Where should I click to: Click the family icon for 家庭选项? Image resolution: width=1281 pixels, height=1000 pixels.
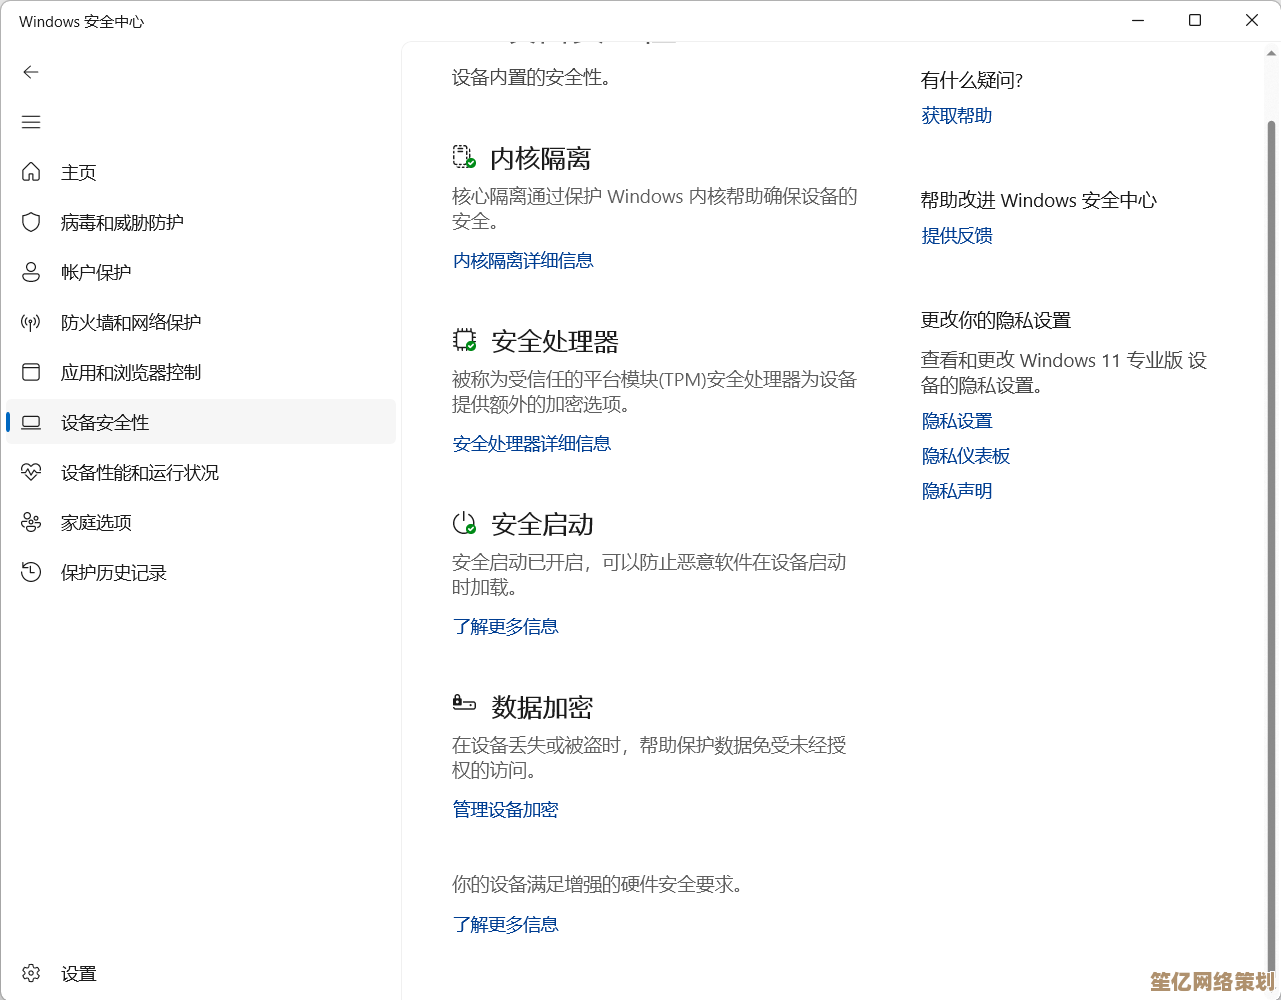click(31, 522)
